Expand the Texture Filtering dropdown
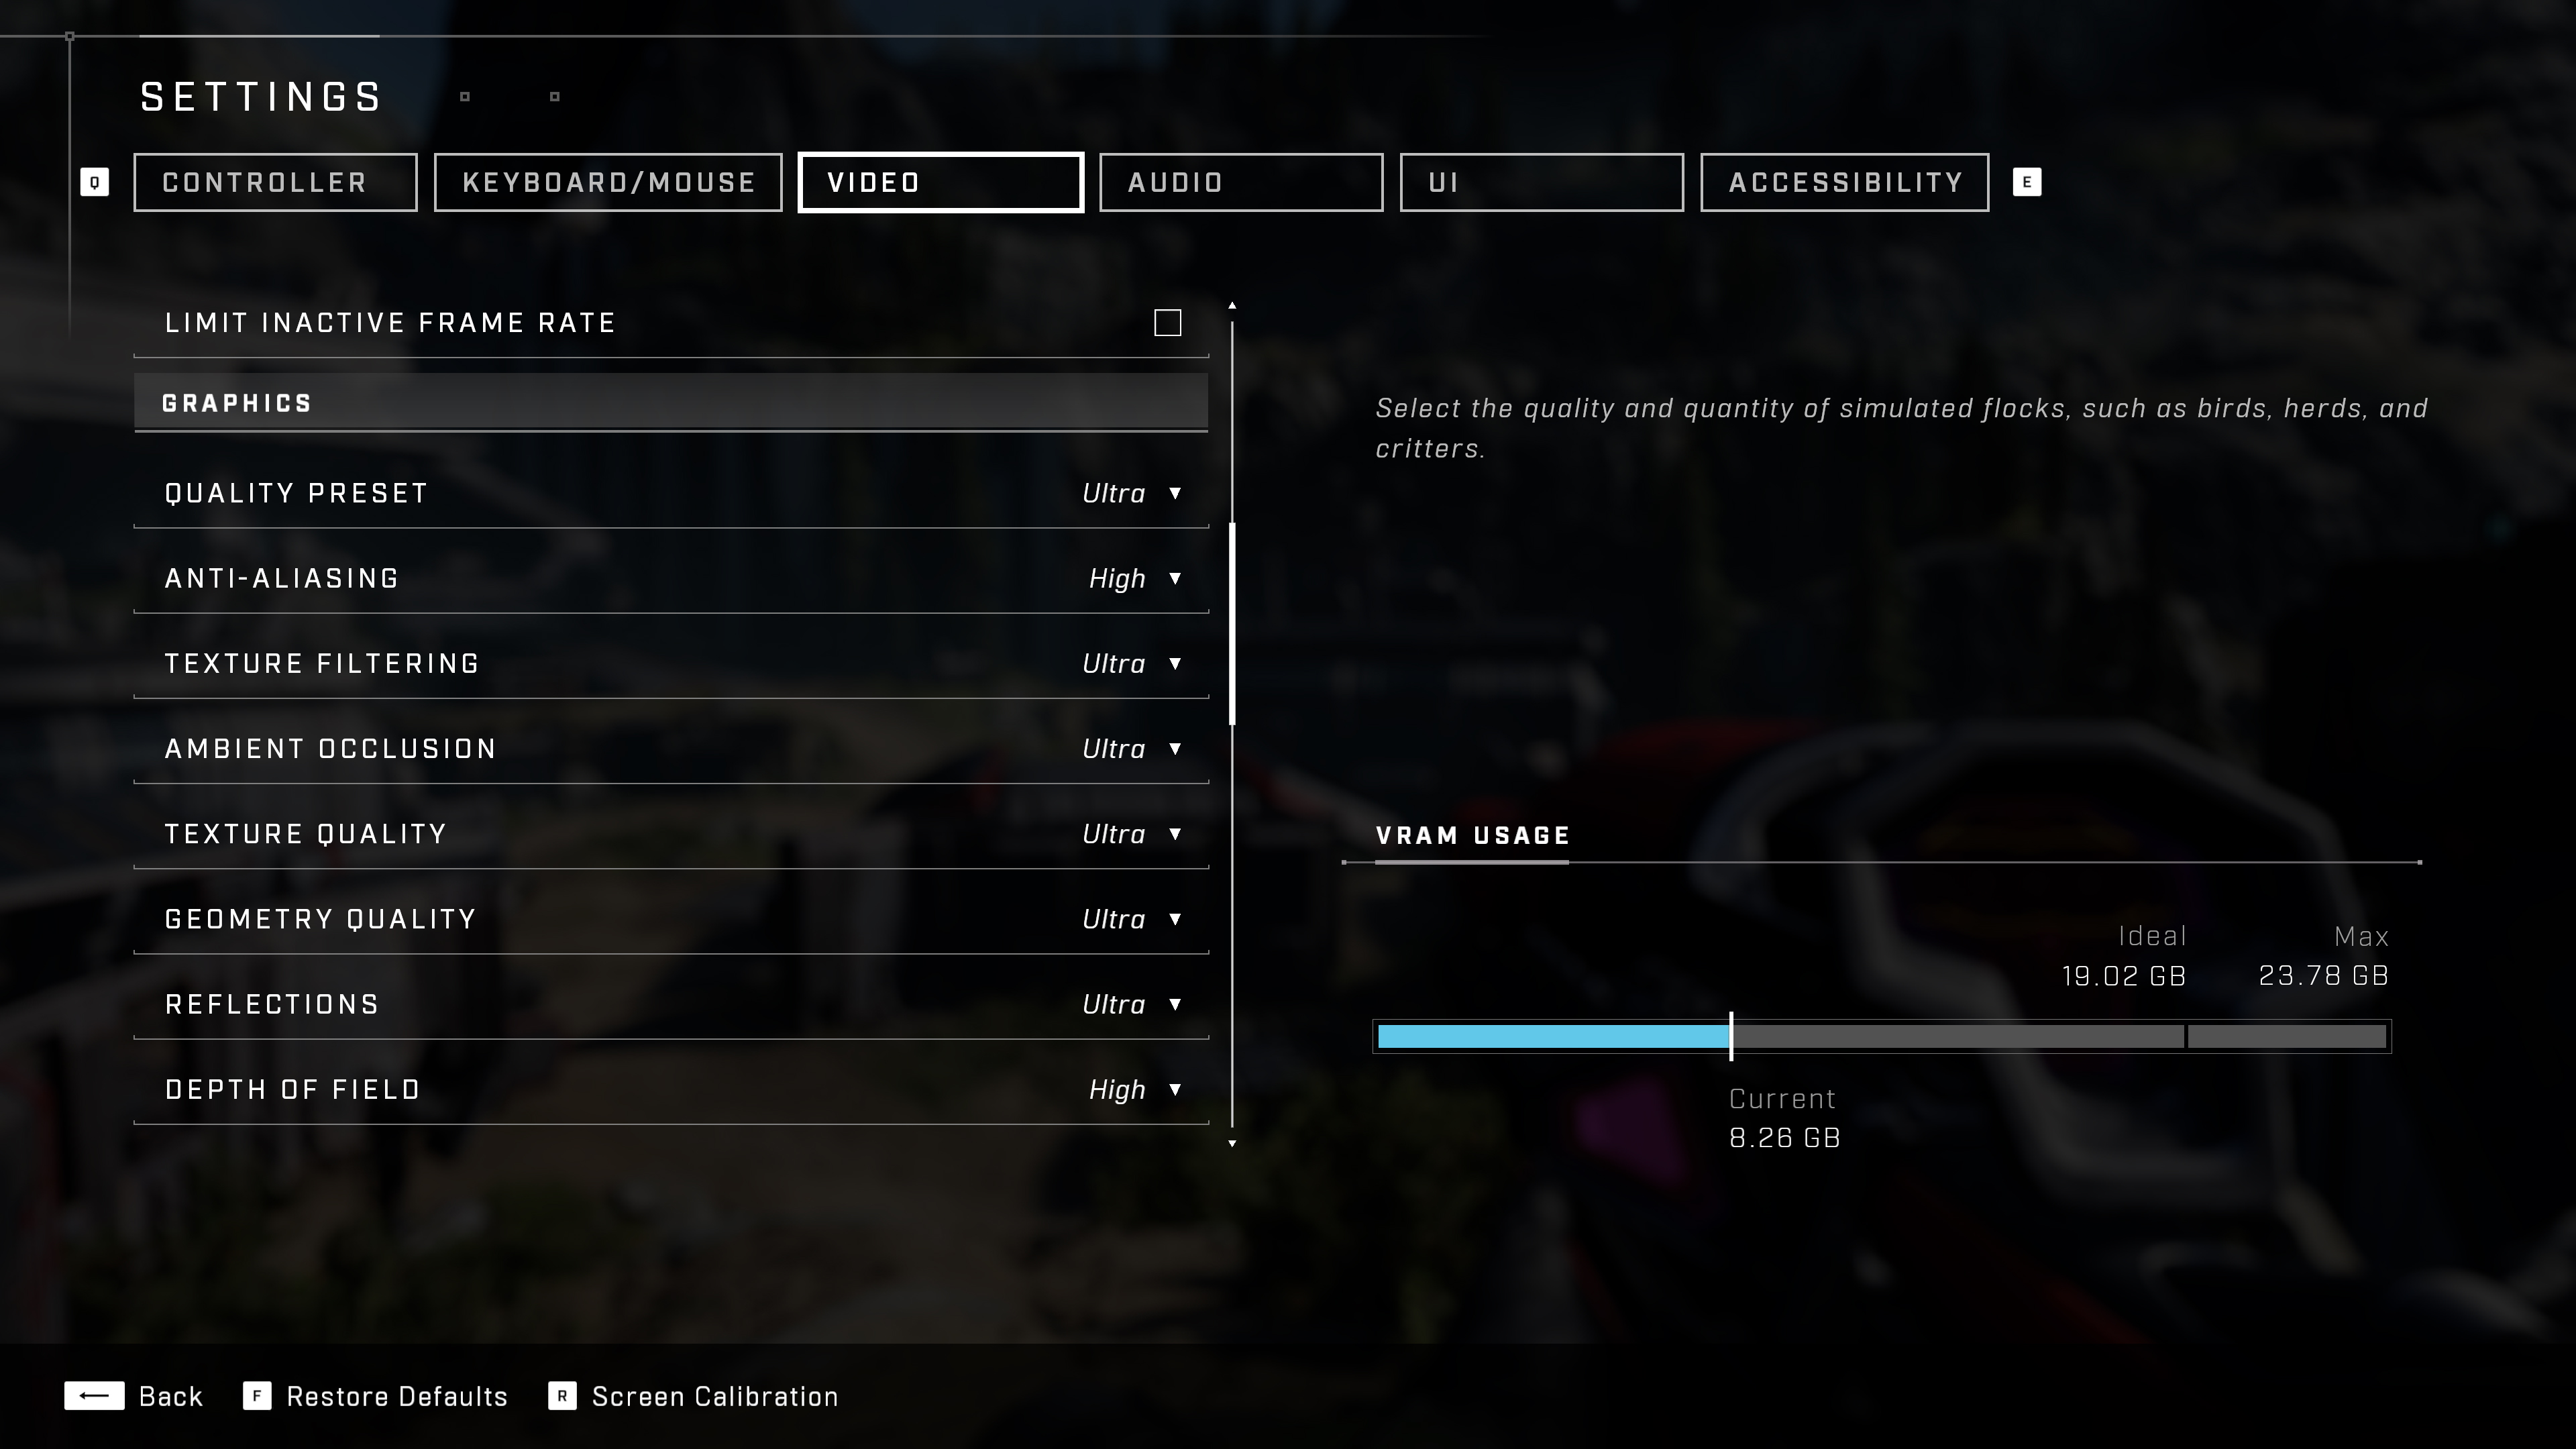2576x1449 pixels. click(x=1173, y=661)
